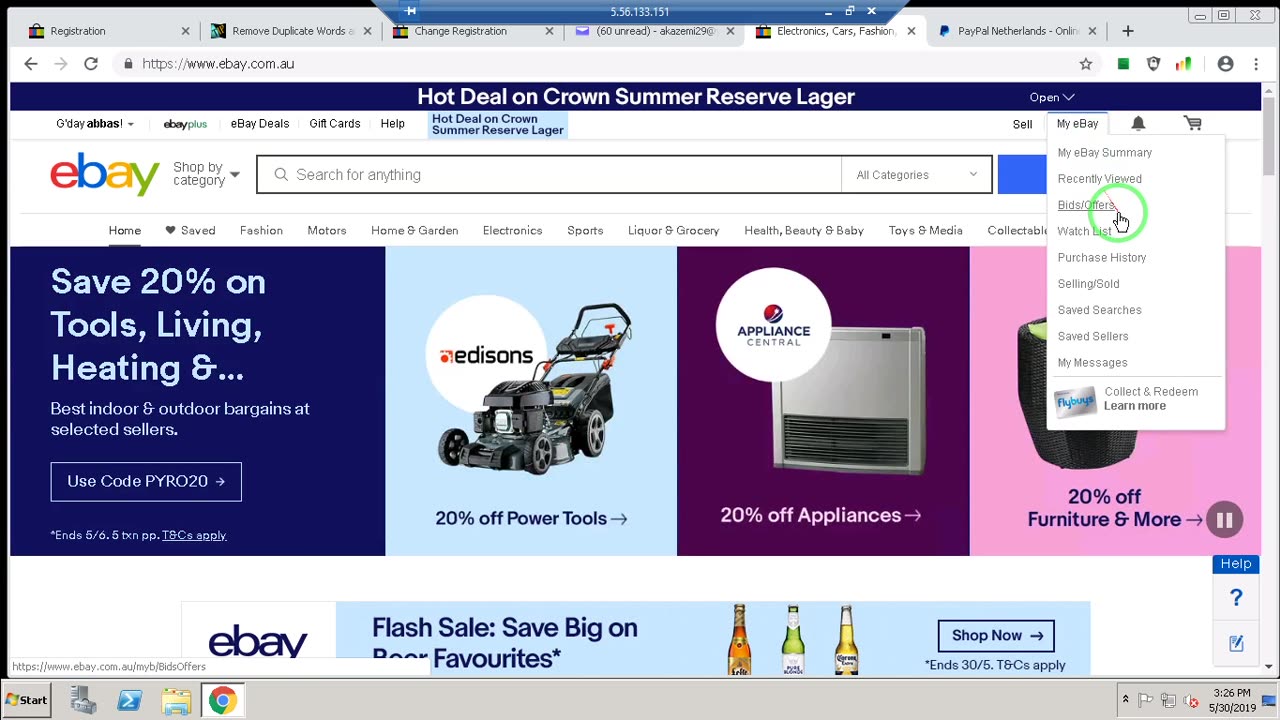Image resolution: width=1280 pixels, height=720 pixels.
Task: Click the green square extension icon
Action: 1123,64
